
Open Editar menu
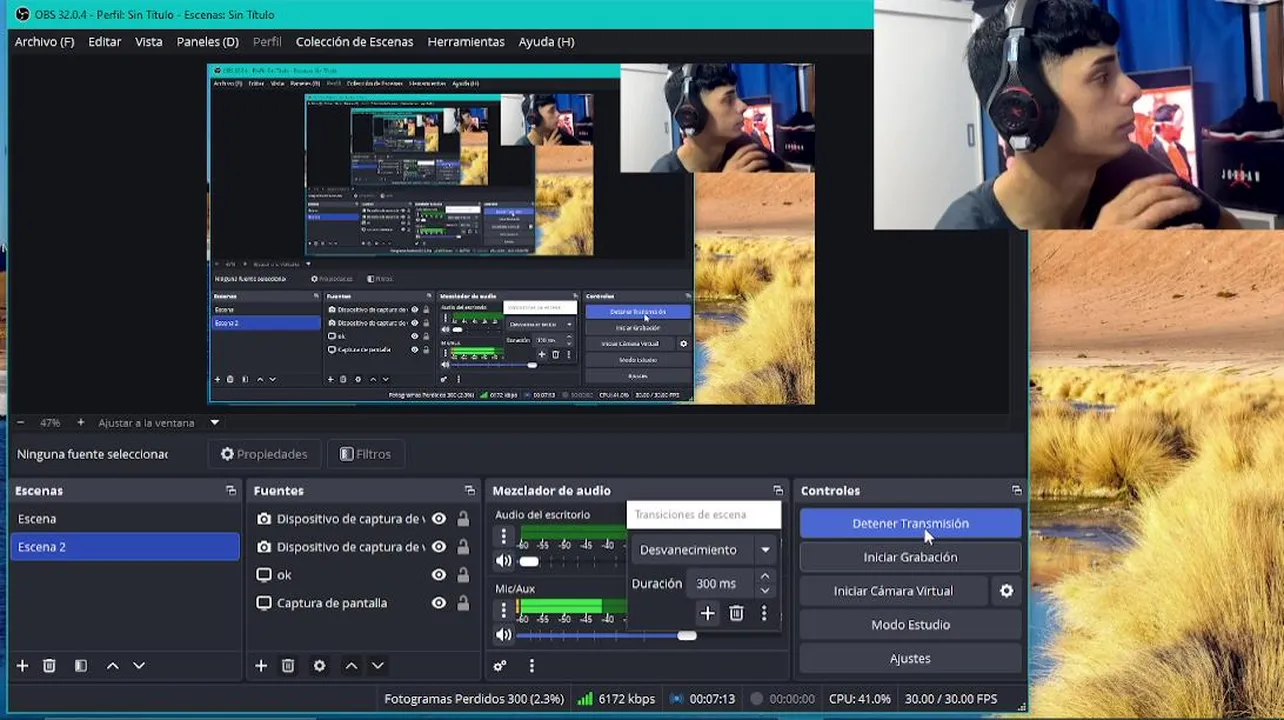[x=104, y=42]
